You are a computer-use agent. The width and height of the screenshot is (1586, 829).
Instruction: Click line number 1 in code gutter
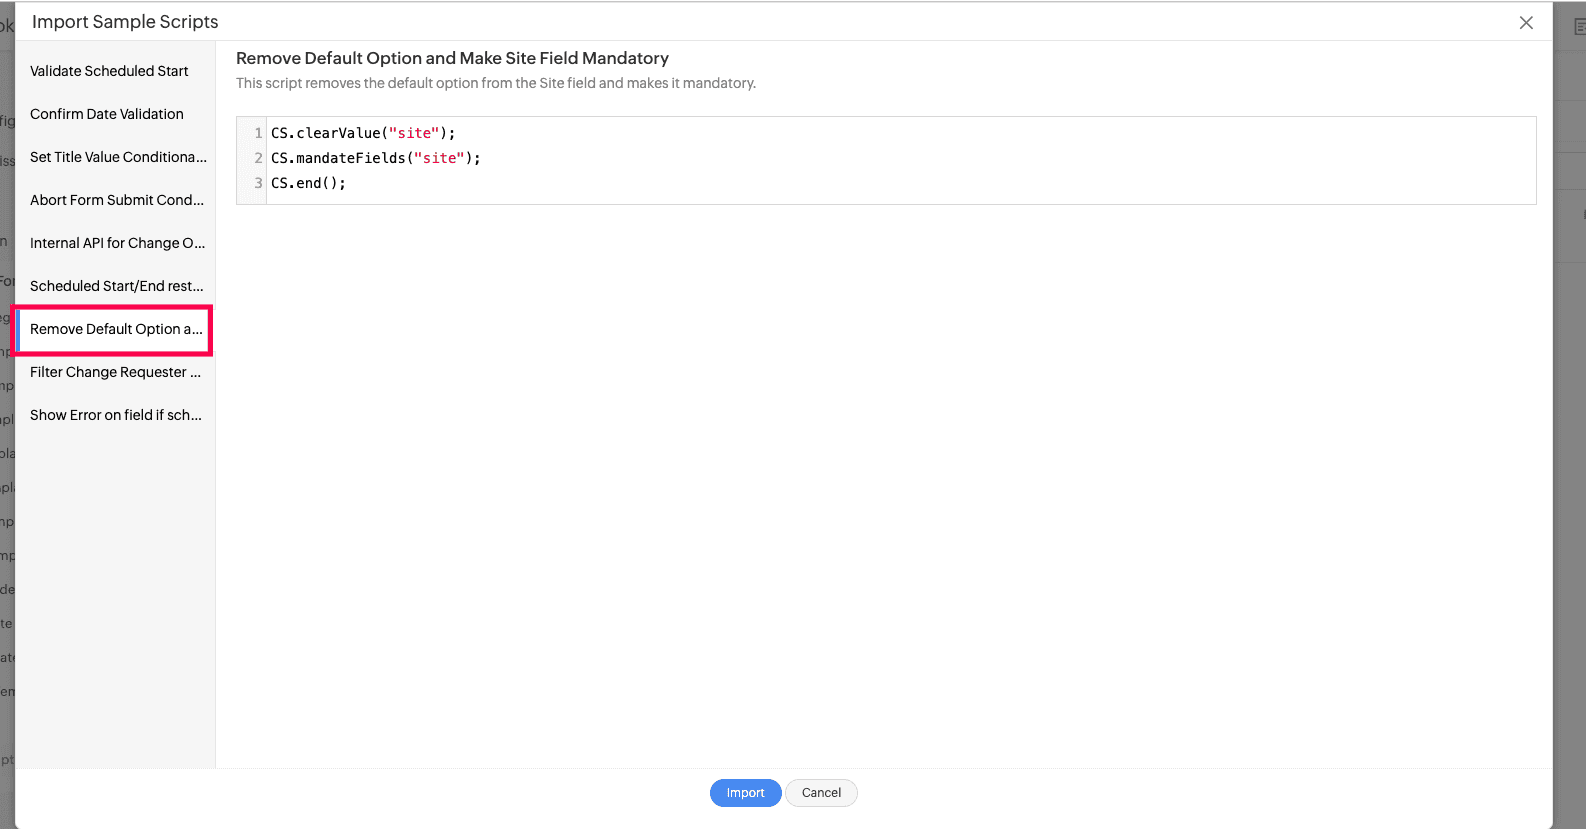(258, 133)
